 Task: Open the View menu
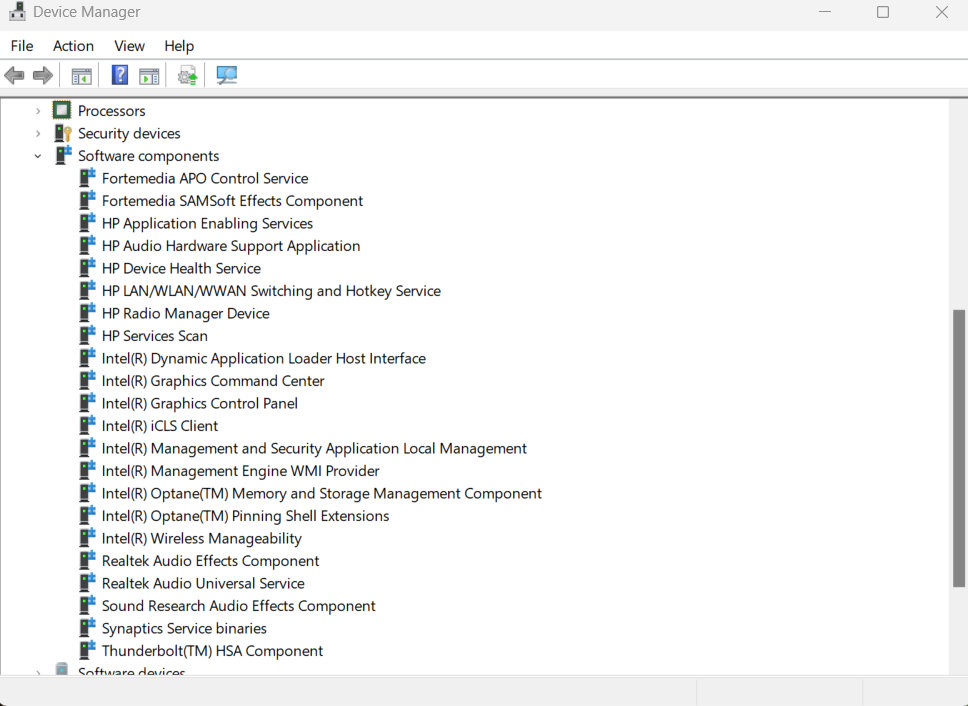[129, 46]
